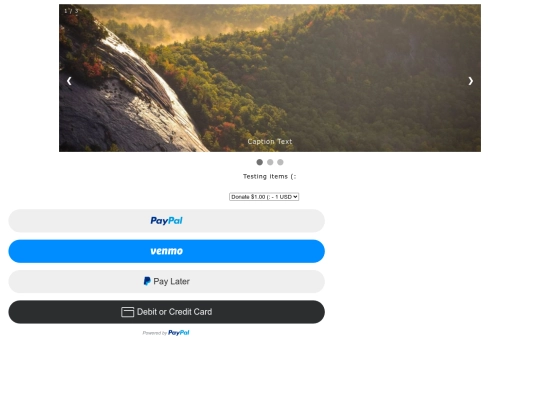The height and width of the screenshot is (405, 540).
Task: Select the third slideshow dot indicator
Action: click(280, 162)
